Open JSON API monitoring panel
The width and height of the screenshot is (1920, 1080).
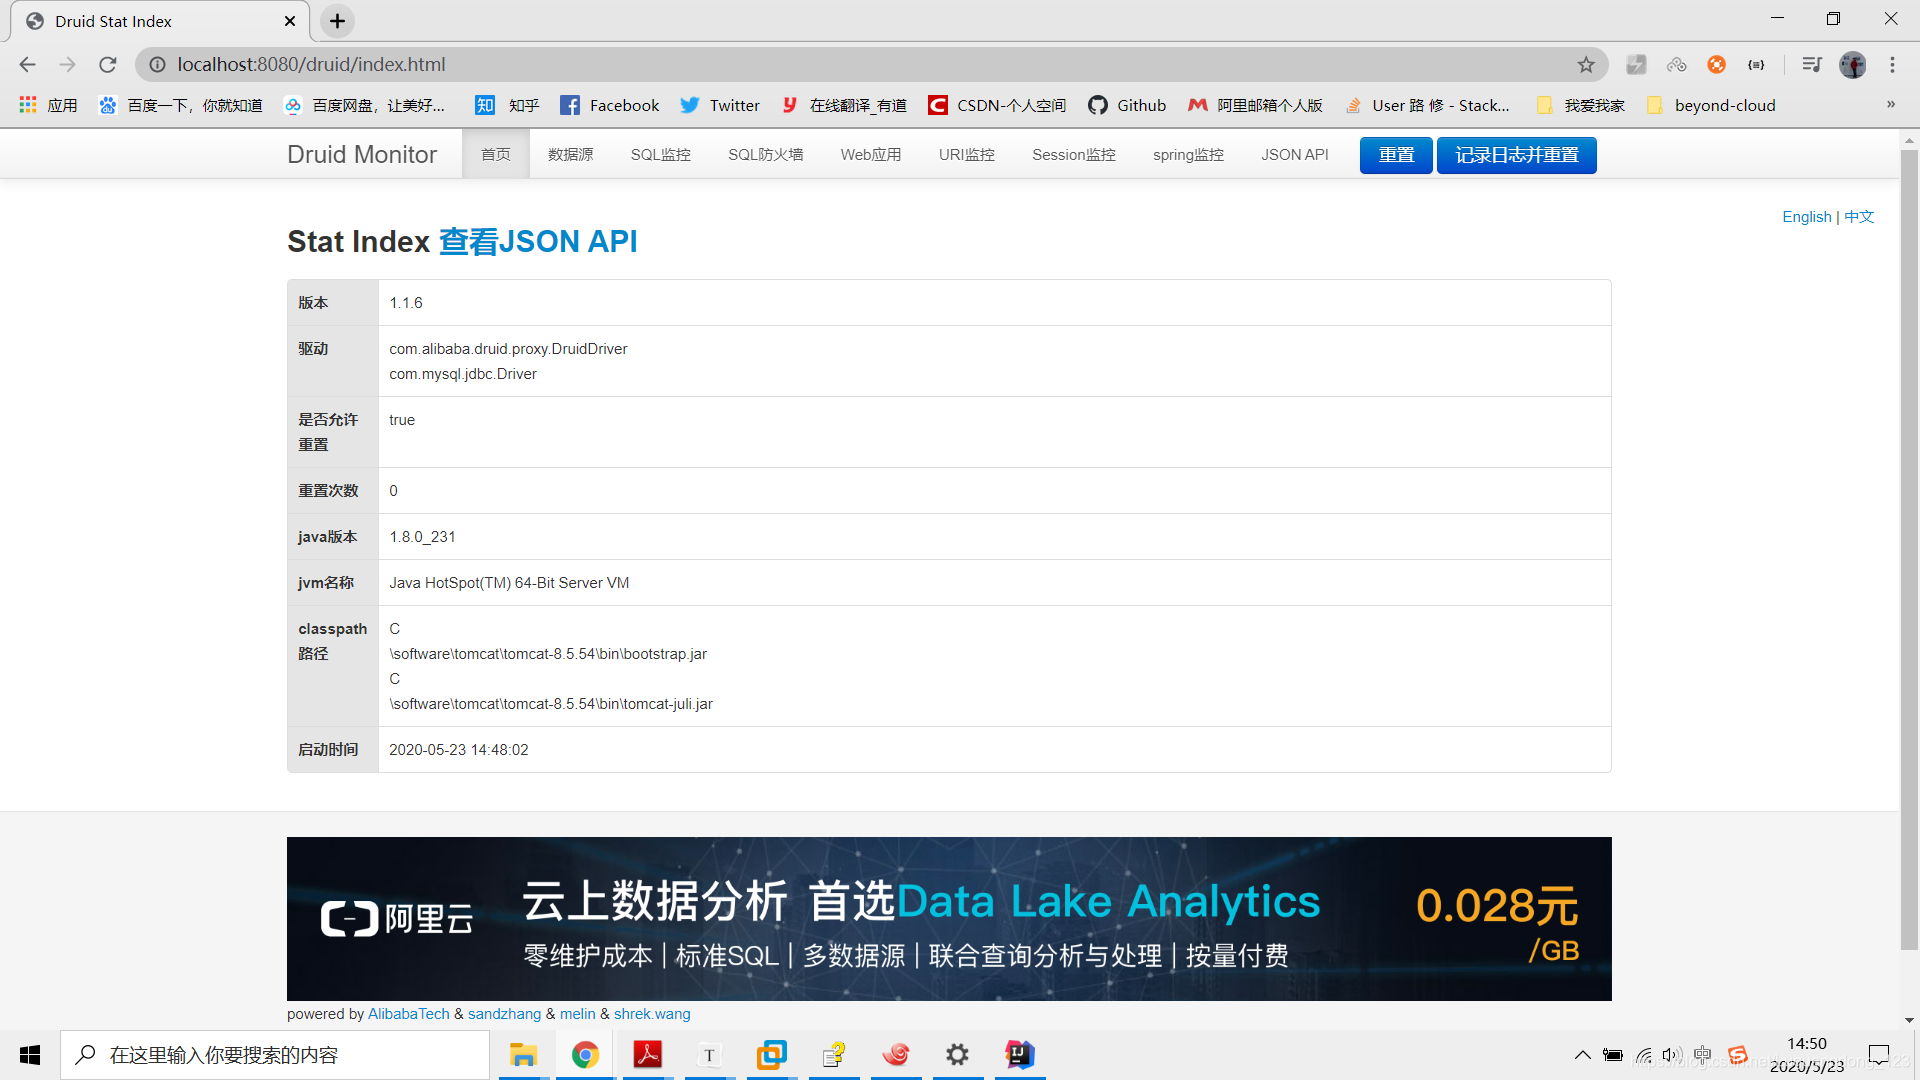1294,154
